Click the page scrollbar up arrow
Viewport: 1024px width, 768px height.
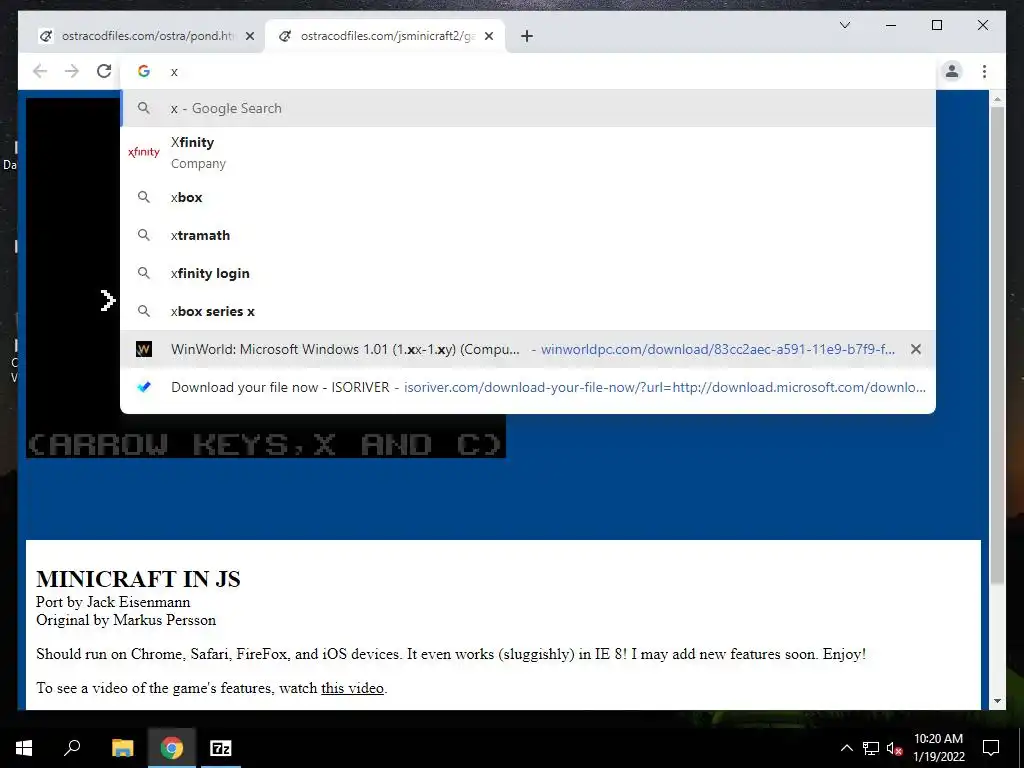coord(997,99)
